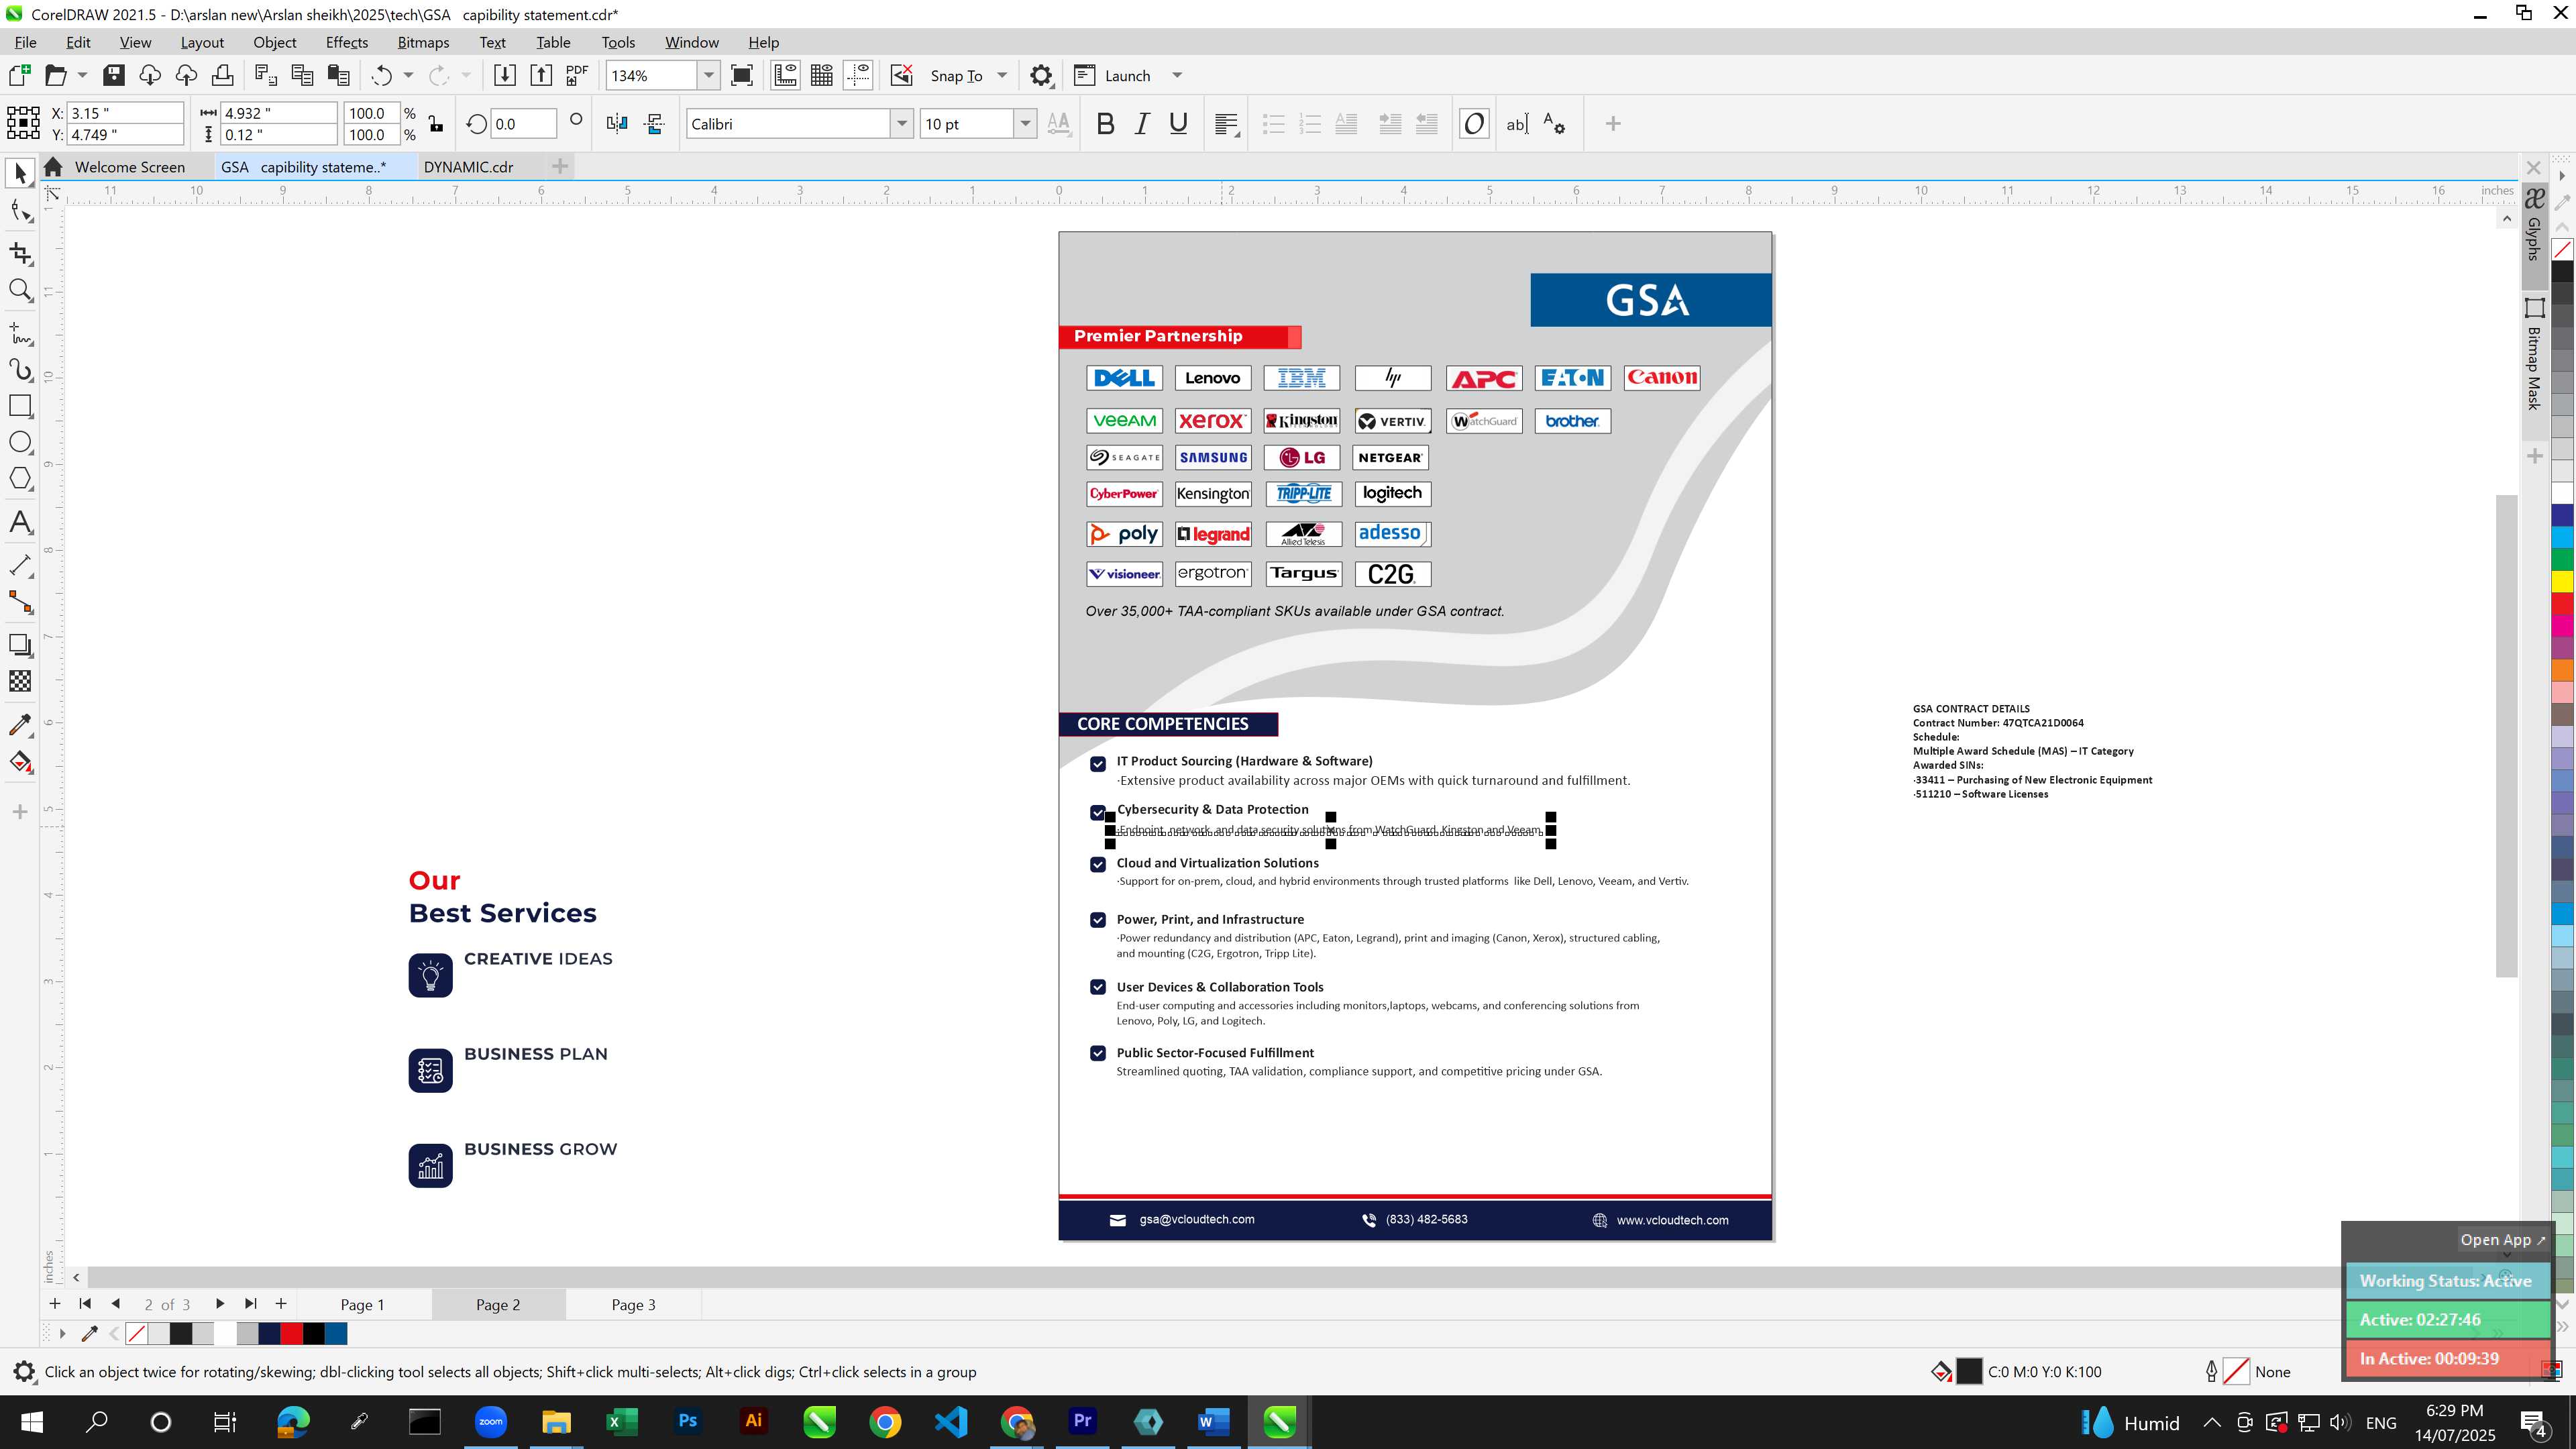Expand the document palette arrow
2576x1449 pixels.
click(x=62, y=1333)
